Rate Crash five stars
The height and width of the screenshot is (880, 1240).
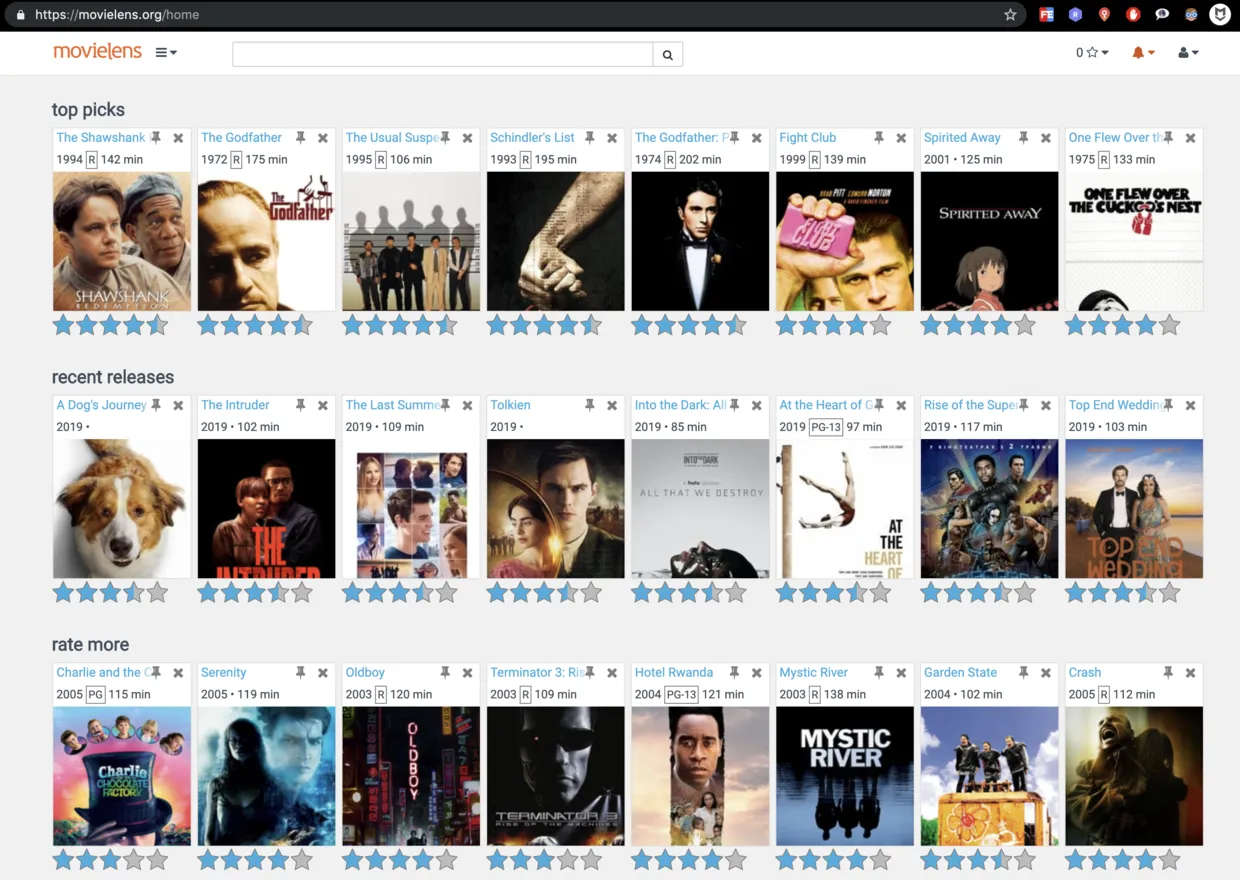(1169, 860)
